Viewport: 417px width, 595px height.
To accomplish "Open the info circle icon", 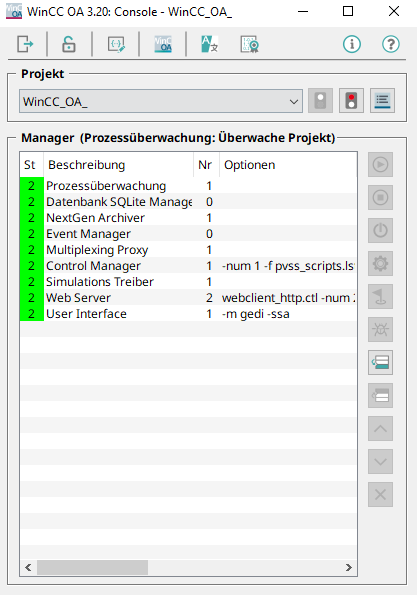I will coord(352,44).
